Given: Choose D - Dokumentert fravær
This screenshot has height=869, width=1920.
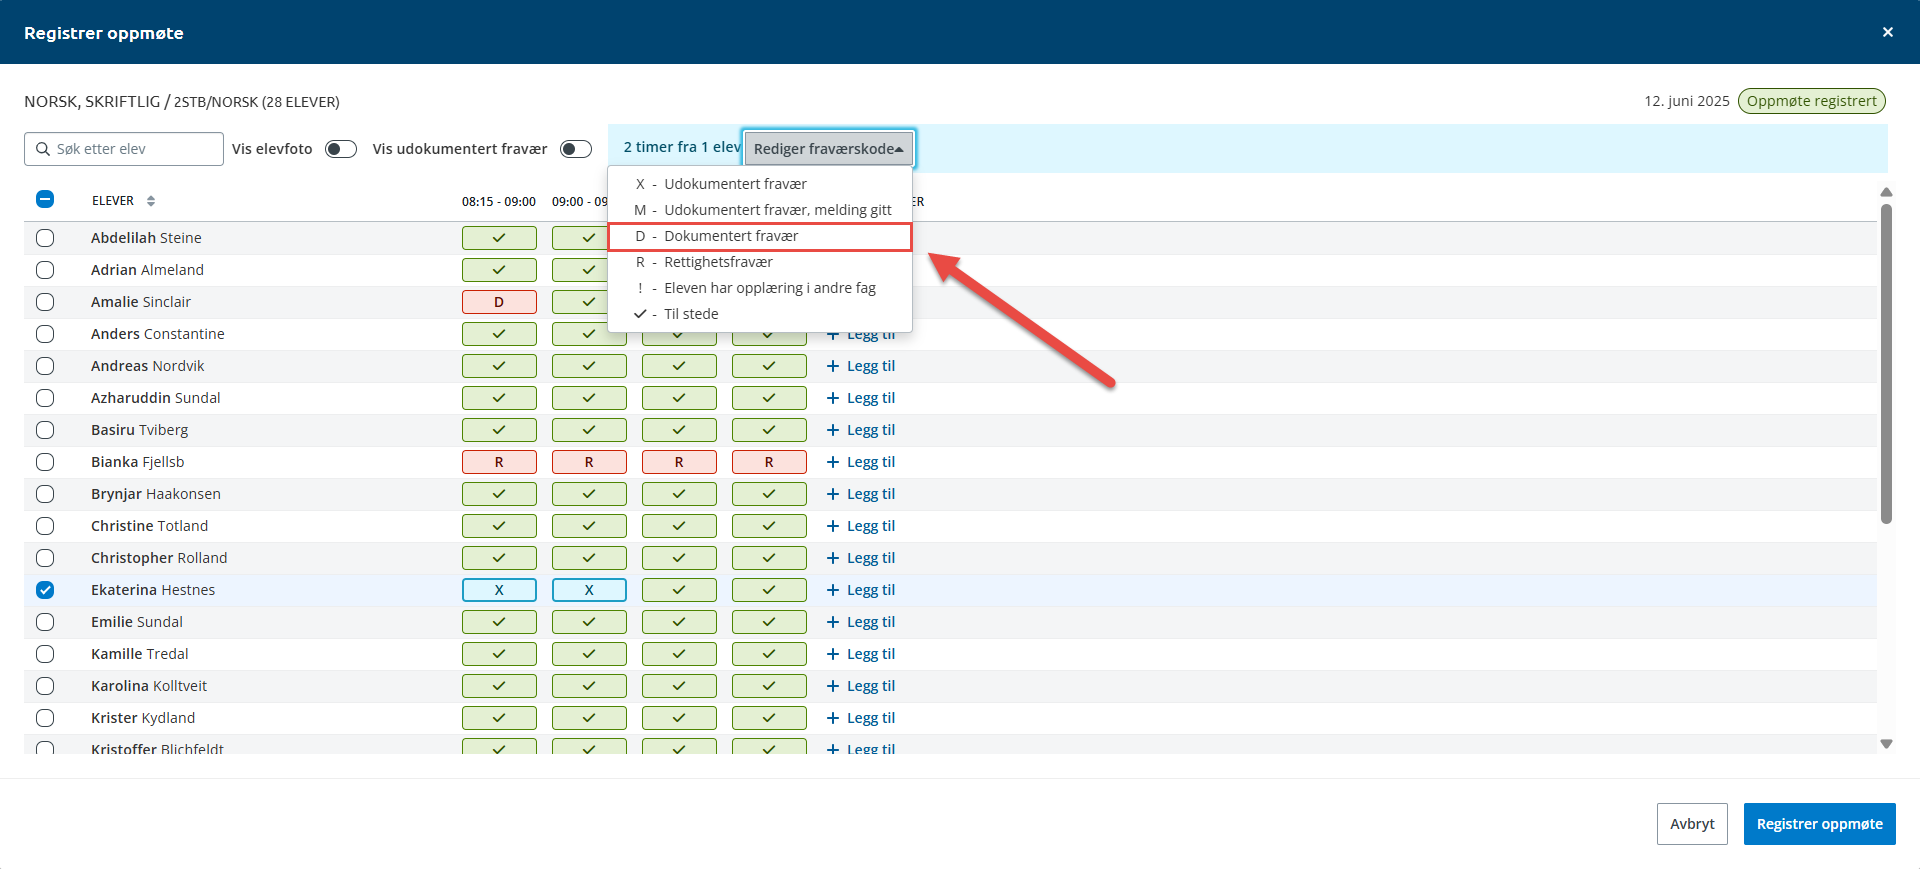Looking at the screenshot, I should 760,236.
